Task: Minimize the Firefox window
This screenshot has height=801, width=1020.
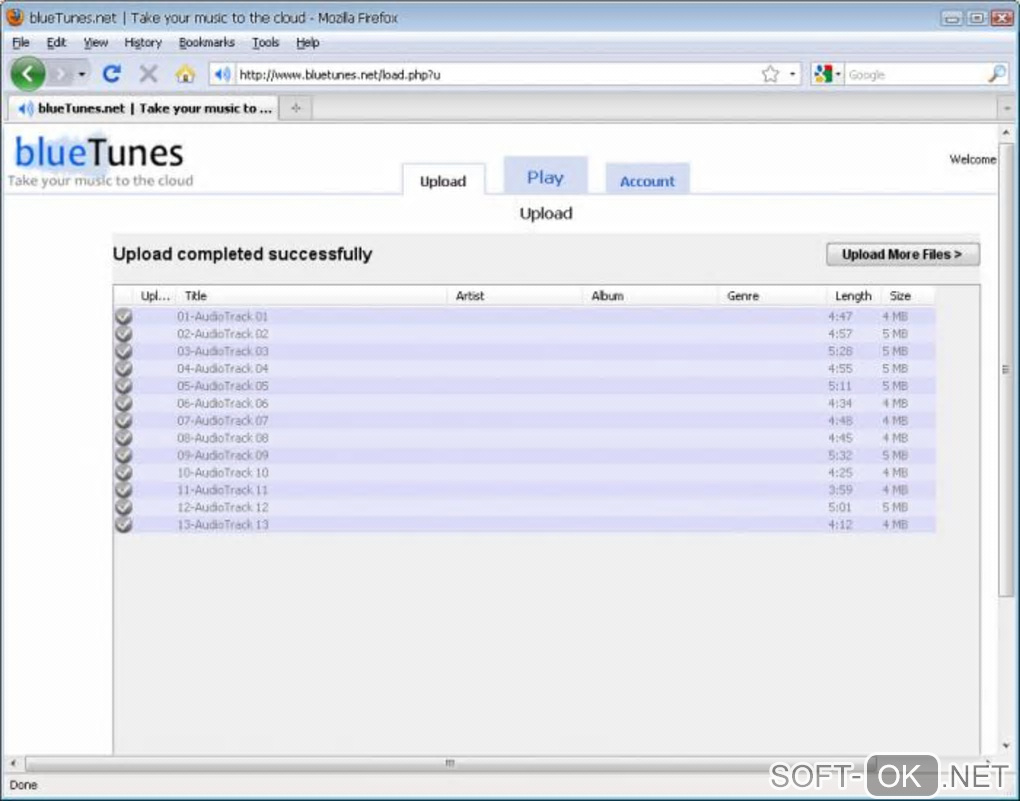Action: [952, 18]
